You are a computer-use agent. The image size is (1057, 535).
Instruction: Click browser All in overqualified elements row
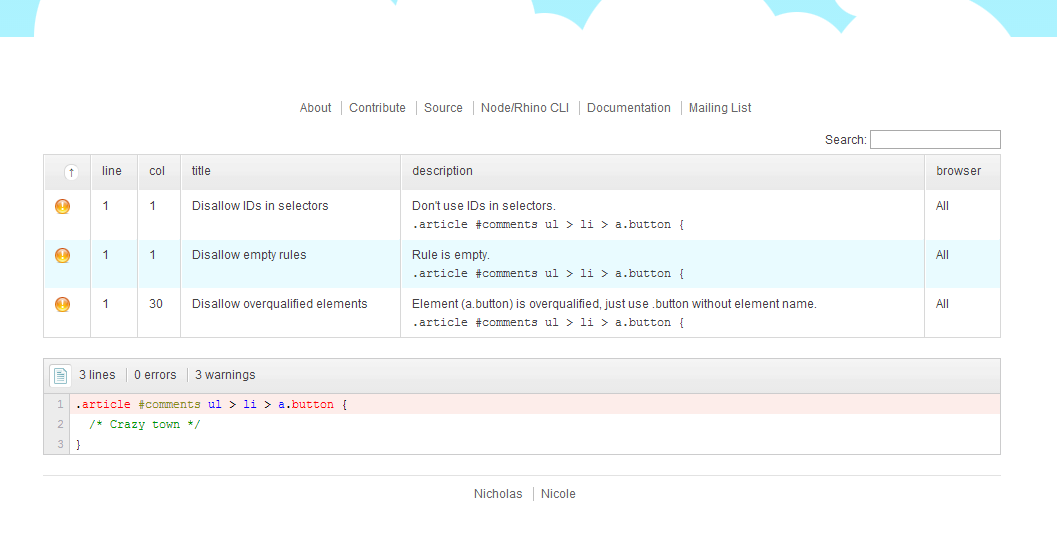pos(942,304)
